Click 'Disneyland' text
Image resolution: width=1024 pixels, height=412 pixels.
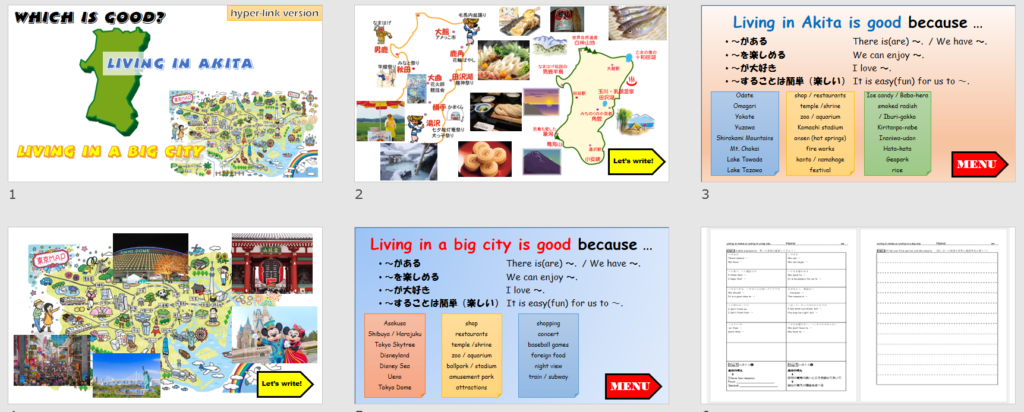click(x=395, y=355)
